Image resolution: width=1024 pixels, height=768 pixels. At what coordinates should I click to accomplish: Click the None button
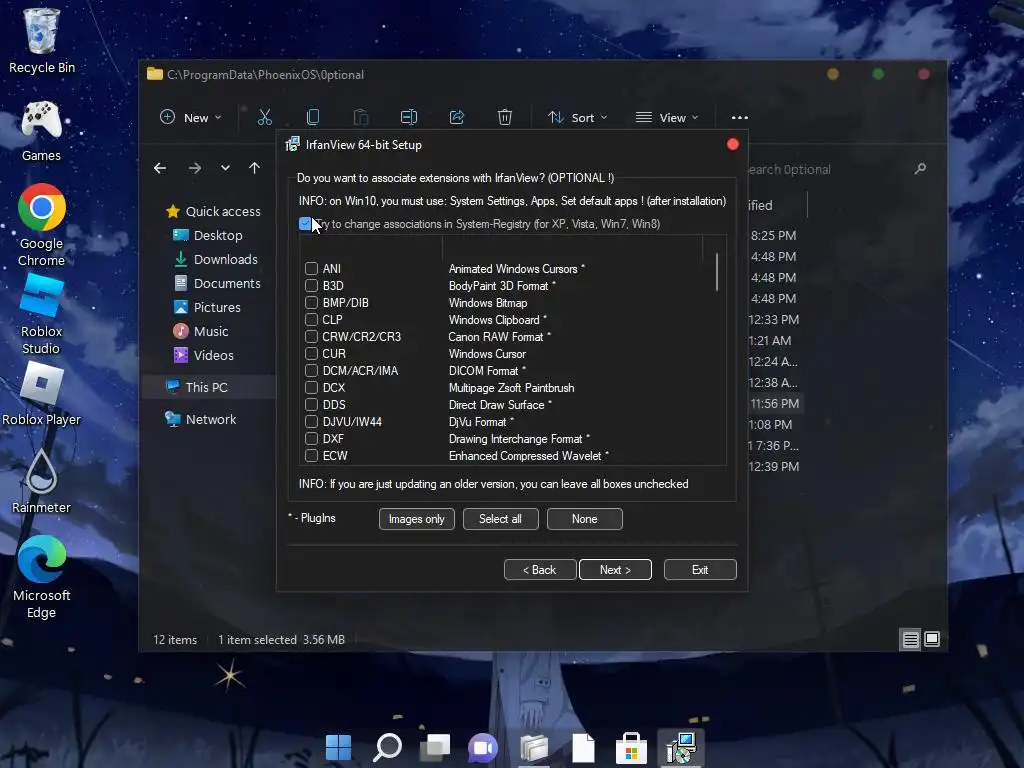point(584,519)
